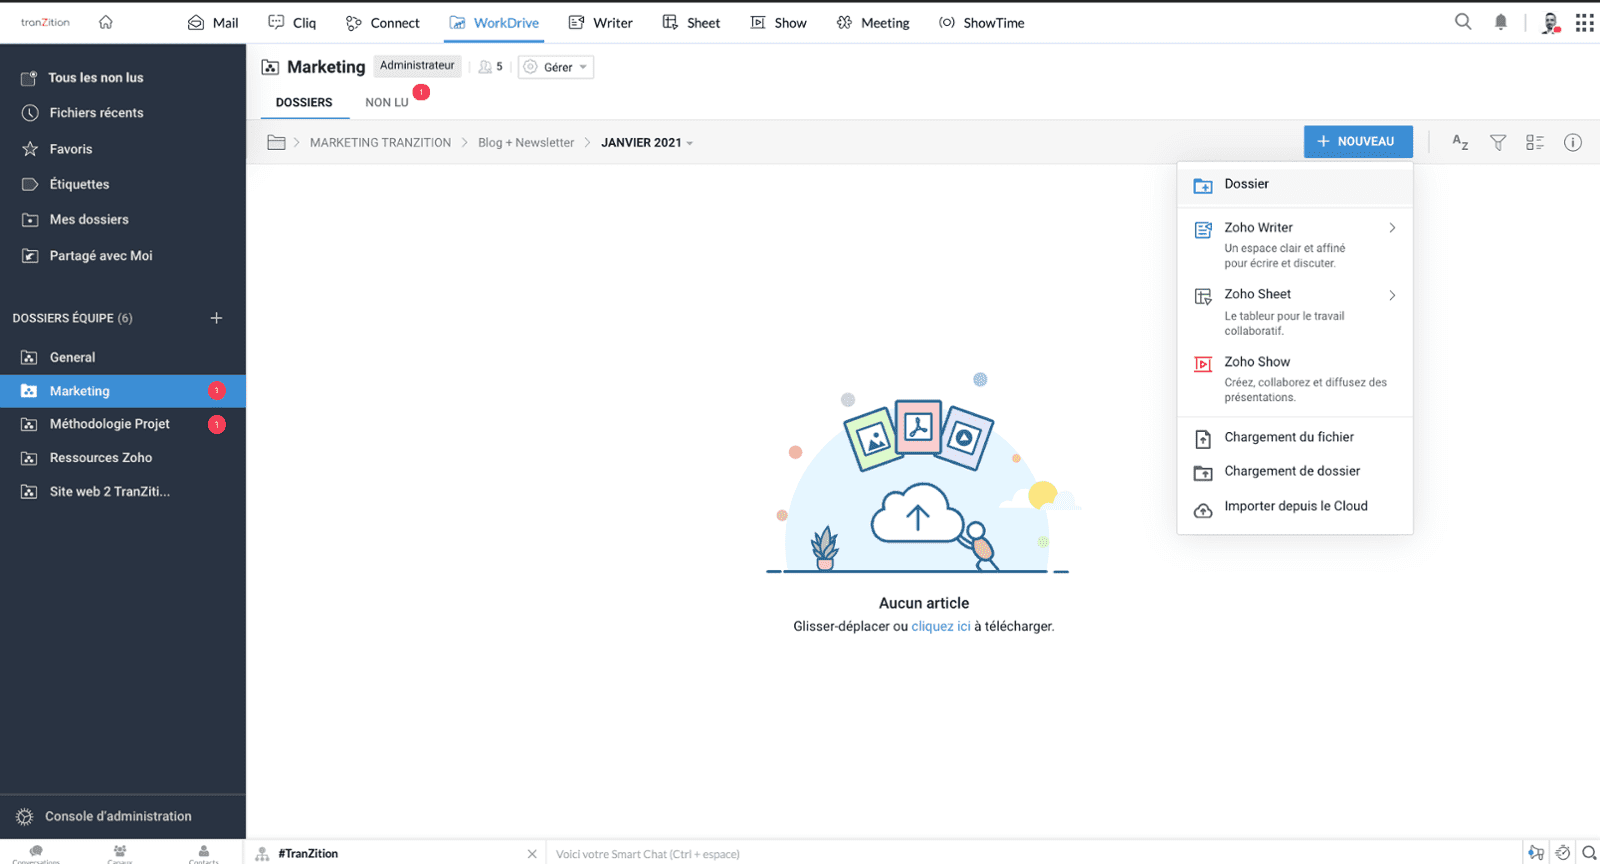This screenshot has width=1600, height=864.
Task: Show details with the info icon
Action: coord(1573,142)
